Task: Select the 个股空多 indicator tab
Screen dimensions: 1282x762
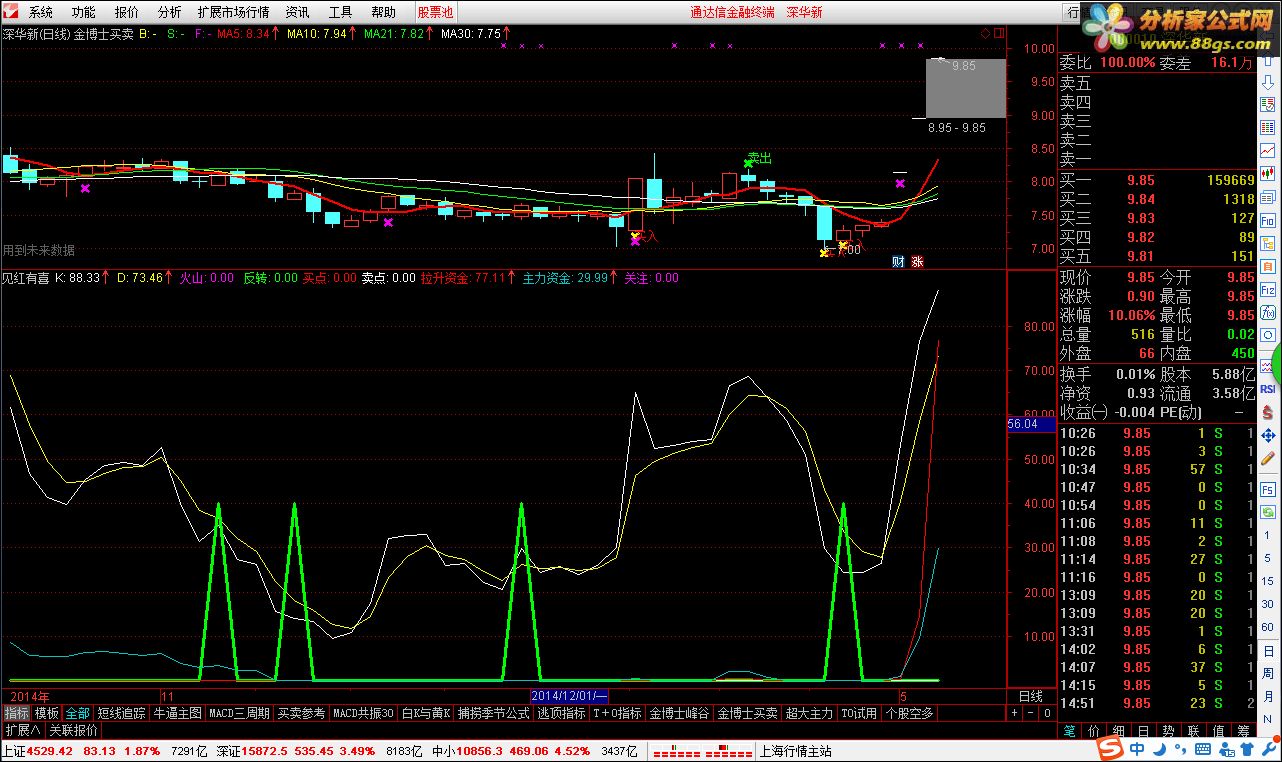Action: coord(909,713)
